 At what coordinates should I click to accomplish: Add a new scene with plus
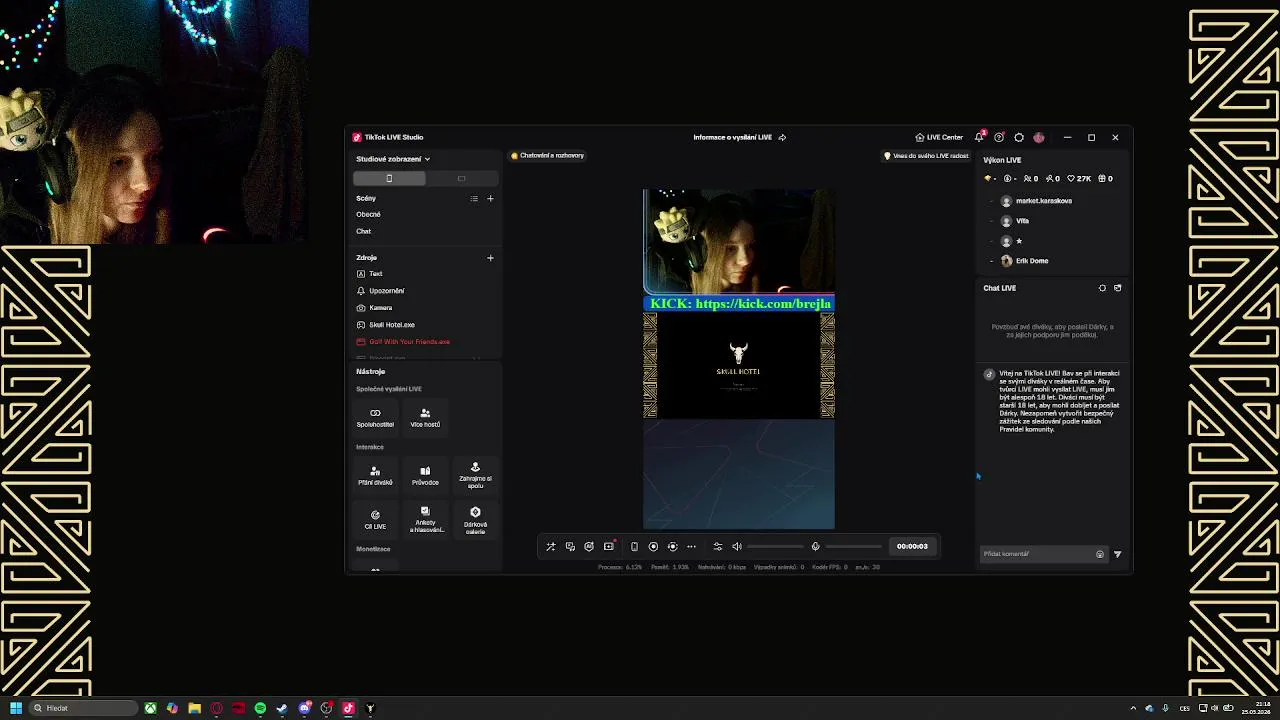click(x=490, y=198)
